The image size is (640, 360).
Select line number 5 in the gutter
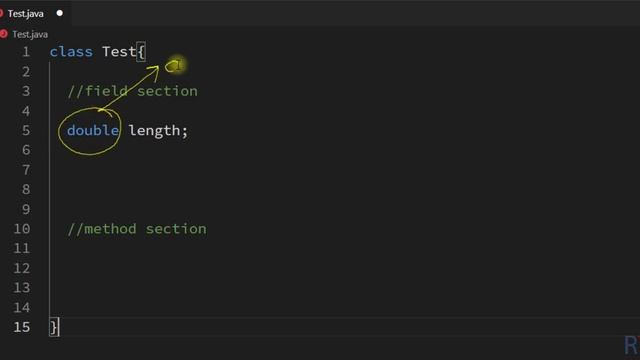tap(26, 131)
